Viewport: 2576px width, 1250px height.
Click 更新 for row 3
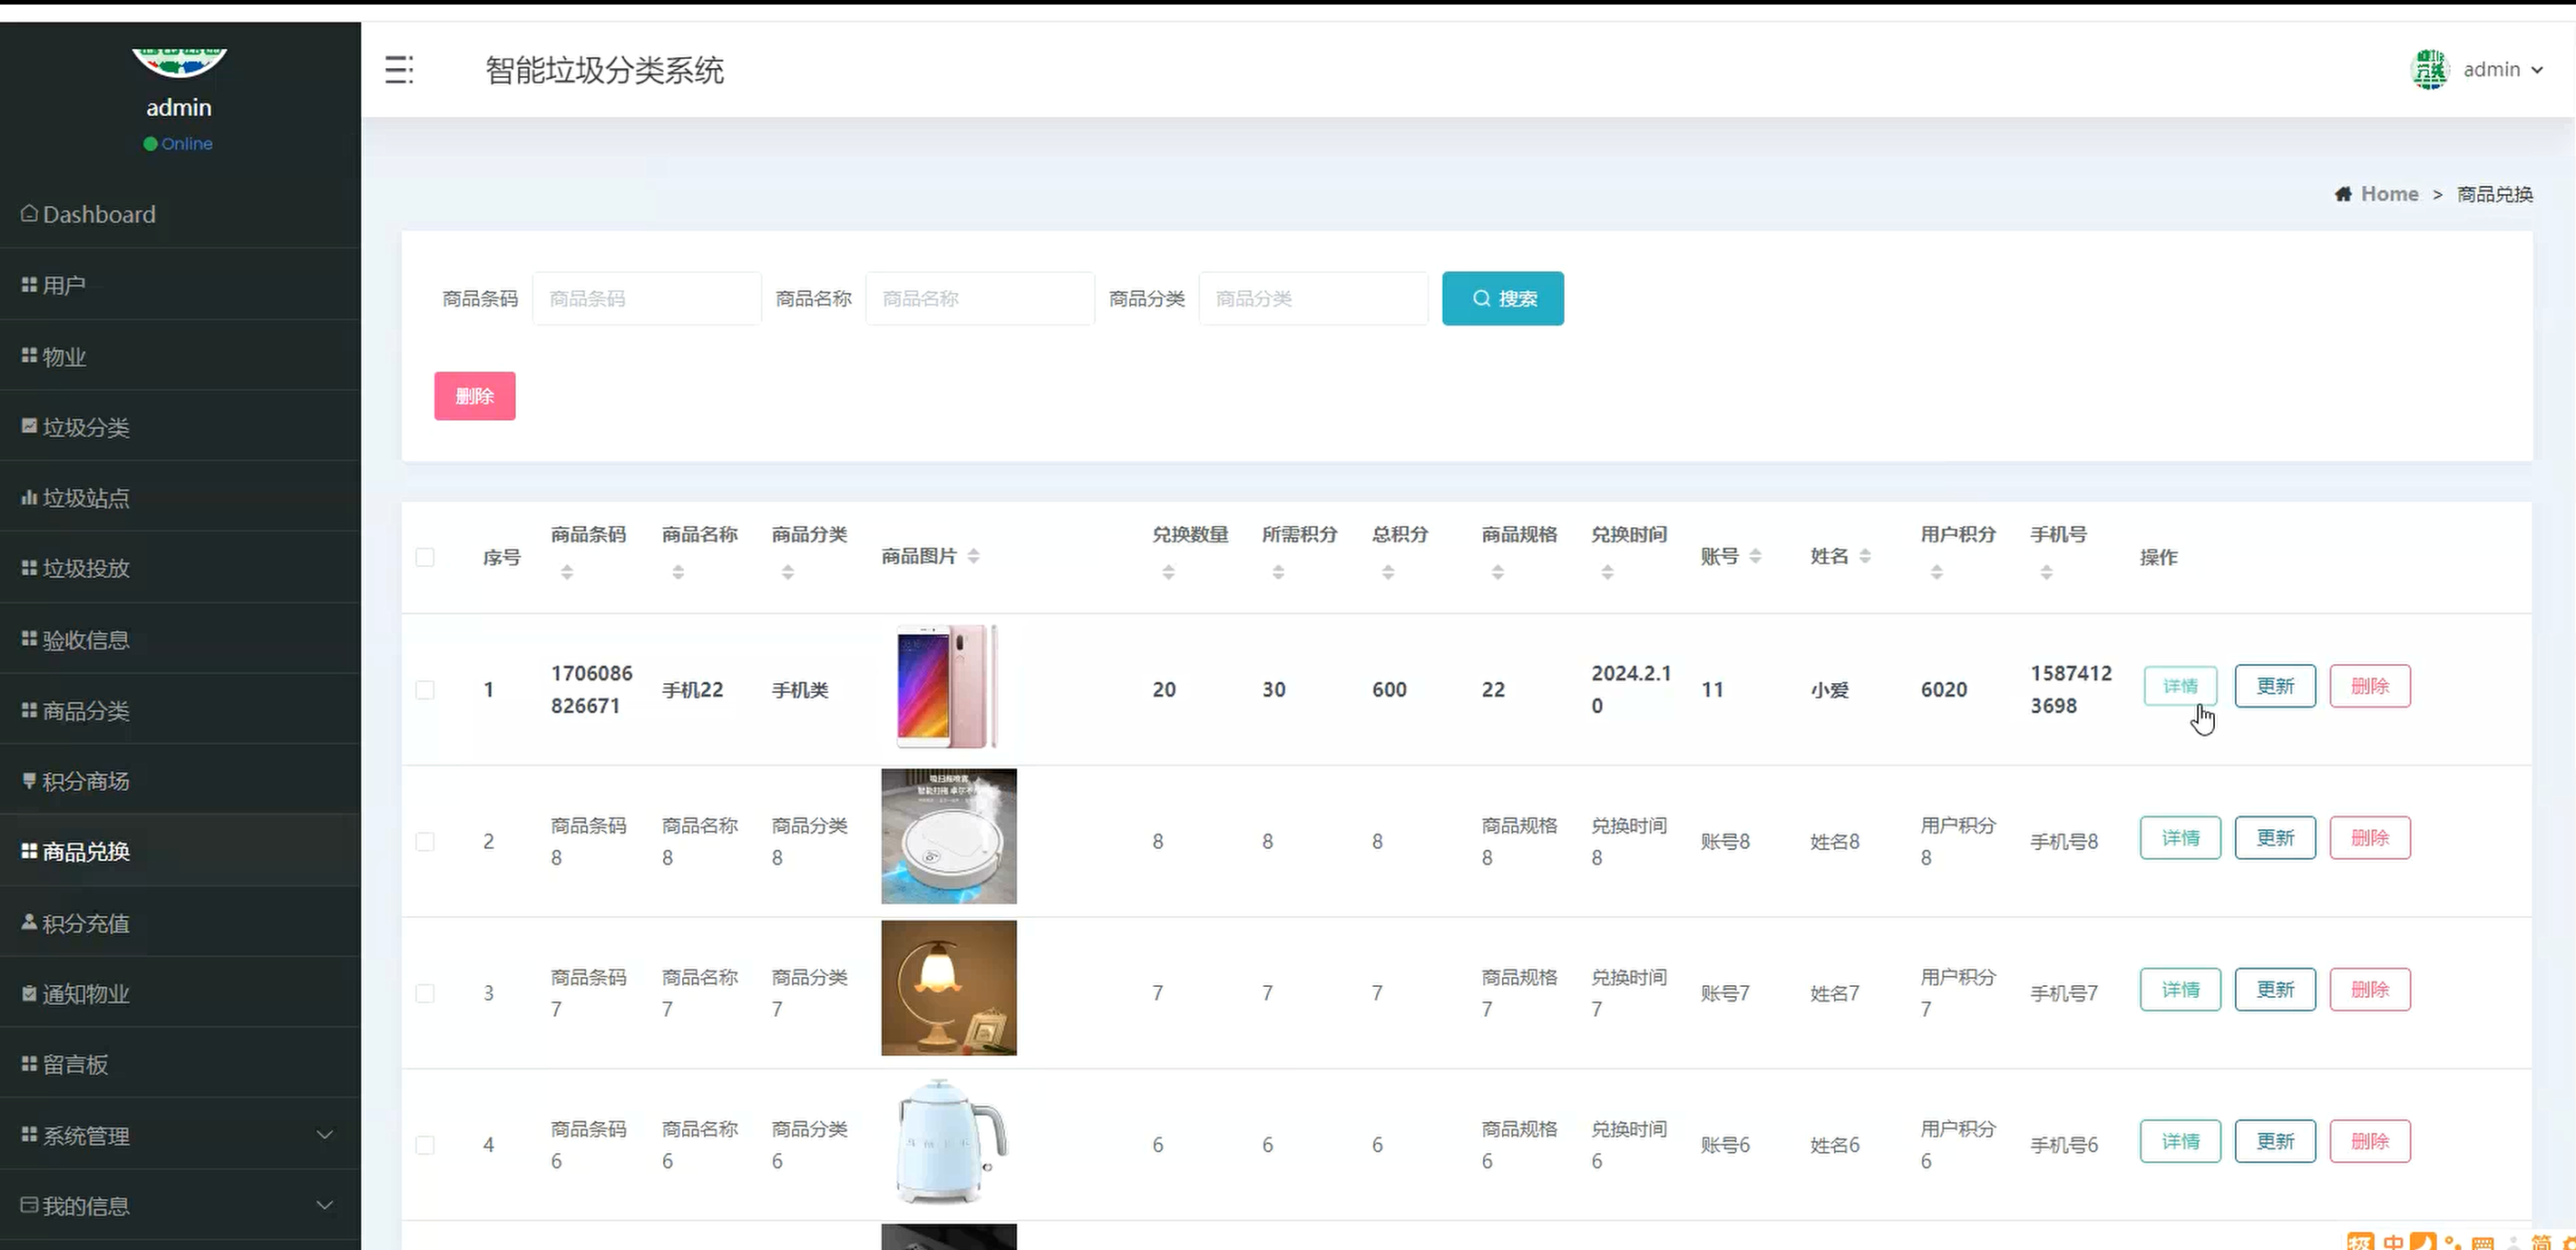pos(2275,990)
